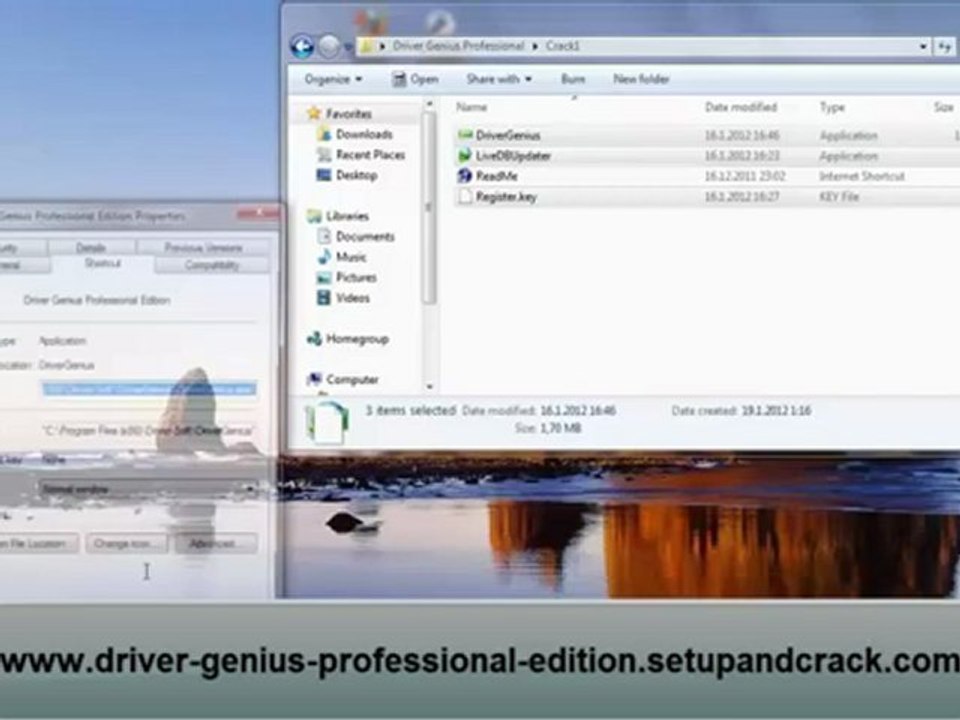Image resolution: width=960 pixels, height=720 pixels.
Task: Click the Register.key file icon
Action: (x=465, y=197)
